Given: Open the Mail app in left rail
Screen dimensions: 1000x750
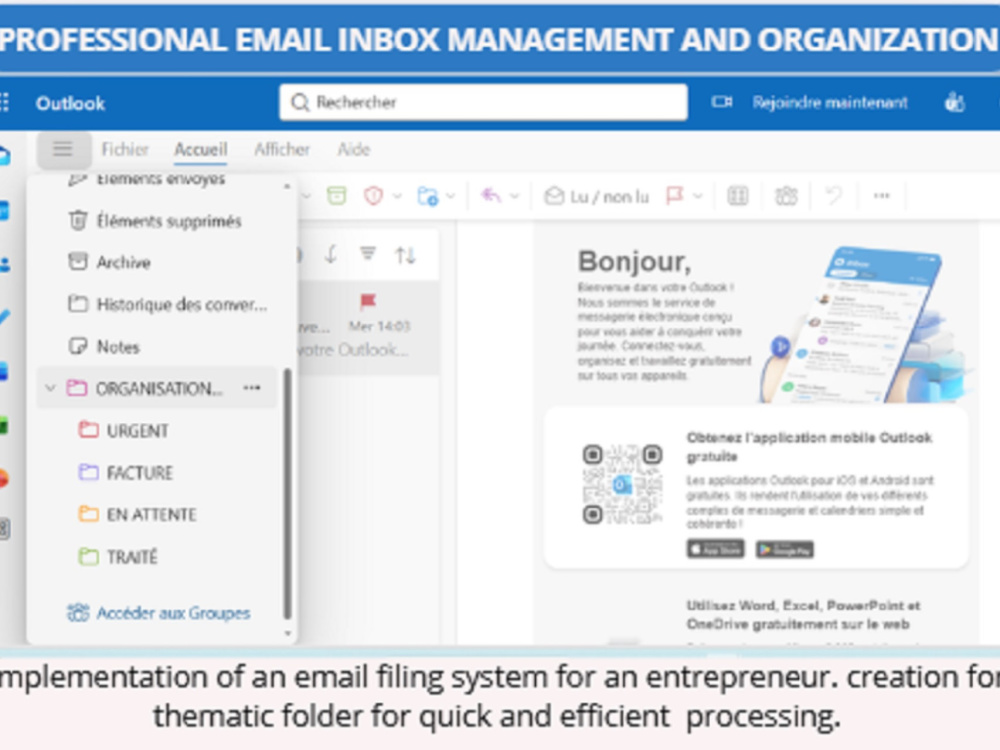Looking at the screenshot, I should (x=4, y=156).
